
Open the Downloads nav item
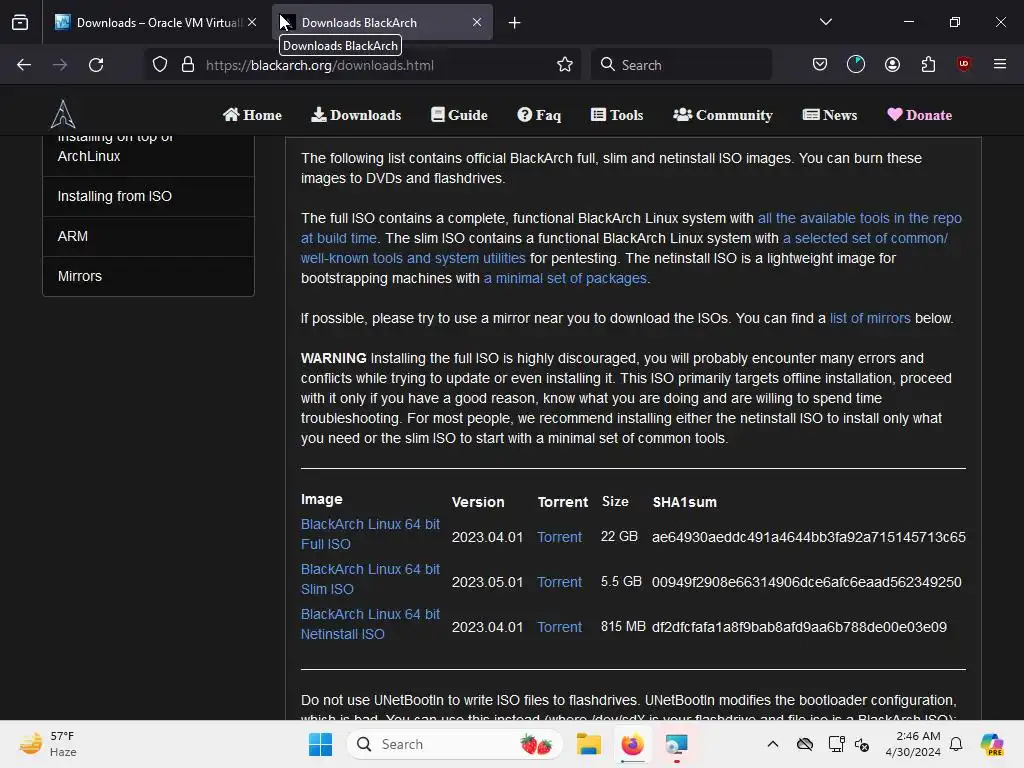356,115
